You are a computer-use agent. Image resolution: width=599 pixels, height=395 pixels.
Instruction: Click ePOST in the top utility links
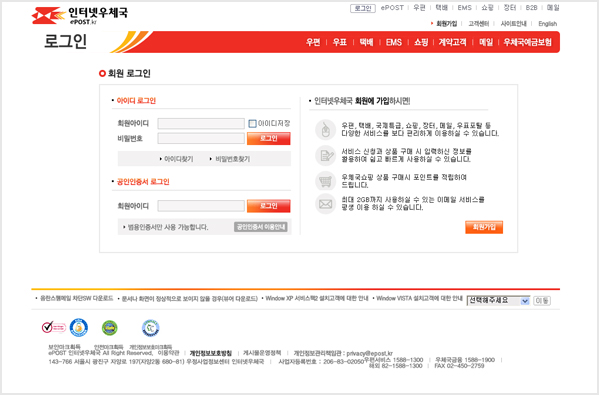[392, 8]
